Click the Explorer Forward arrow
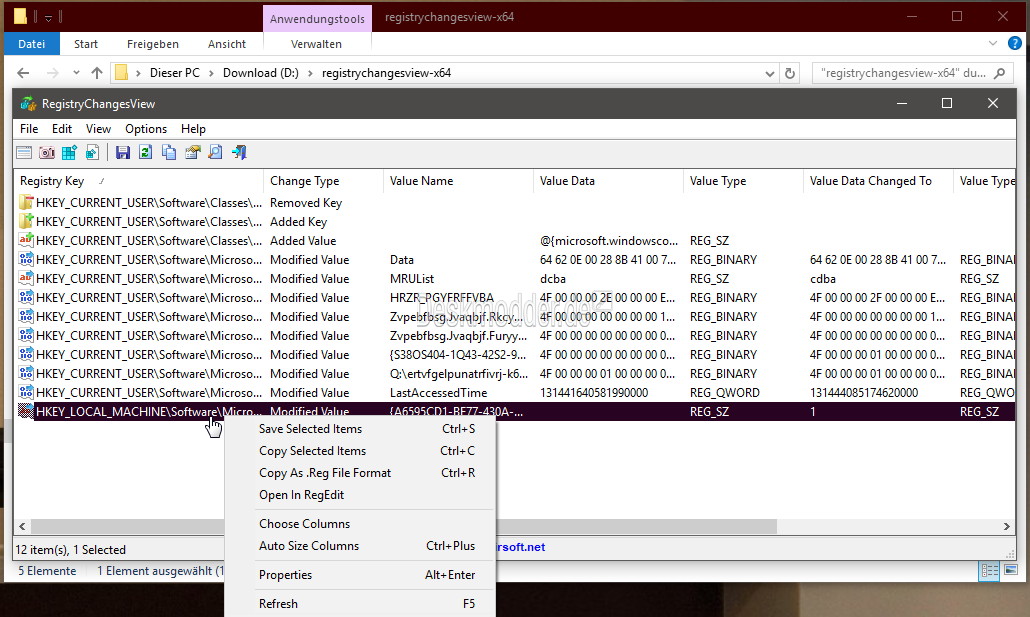The width and height of the screenshot is (1030, 617). tap(53, 73)
